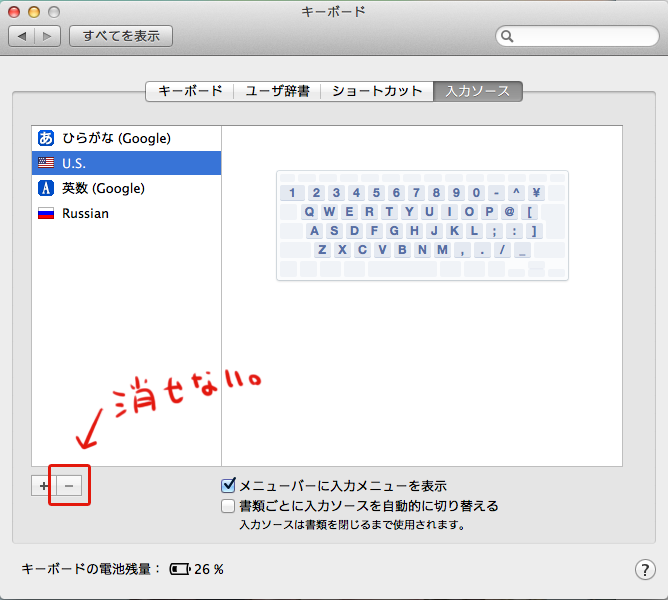Switch to the キーボード tab

point(190,91)
